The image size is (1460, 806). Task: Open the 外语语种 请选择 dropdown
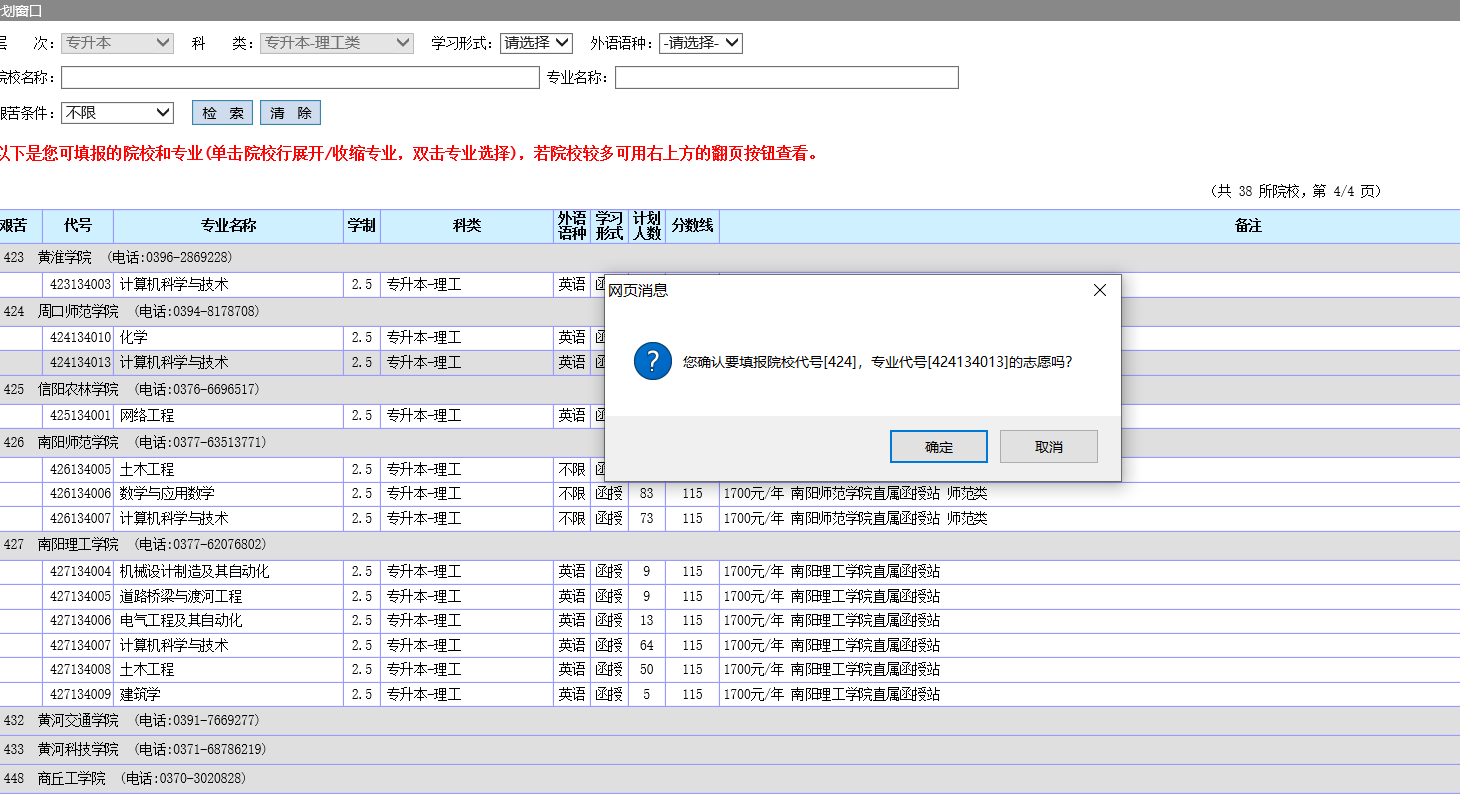click(x=700, y=43)
